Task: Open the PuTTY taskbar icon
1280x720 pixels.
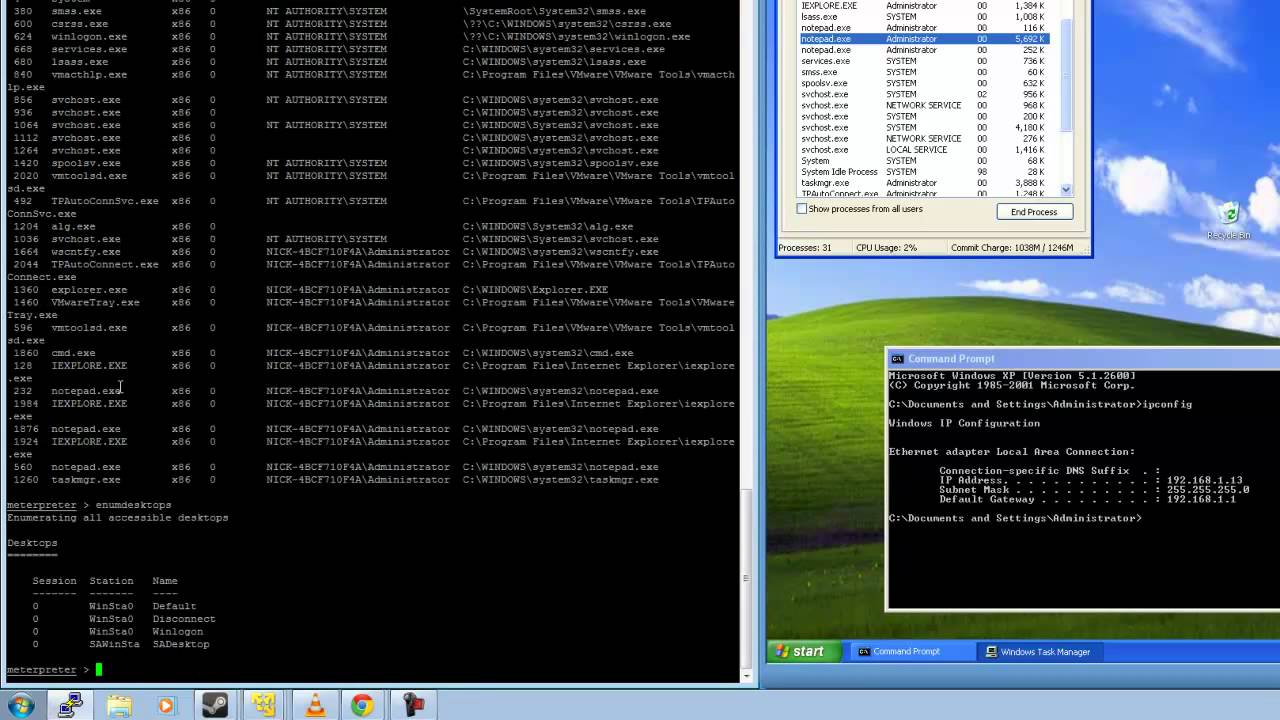Action: pyautogui.click(x=70, y=706)
